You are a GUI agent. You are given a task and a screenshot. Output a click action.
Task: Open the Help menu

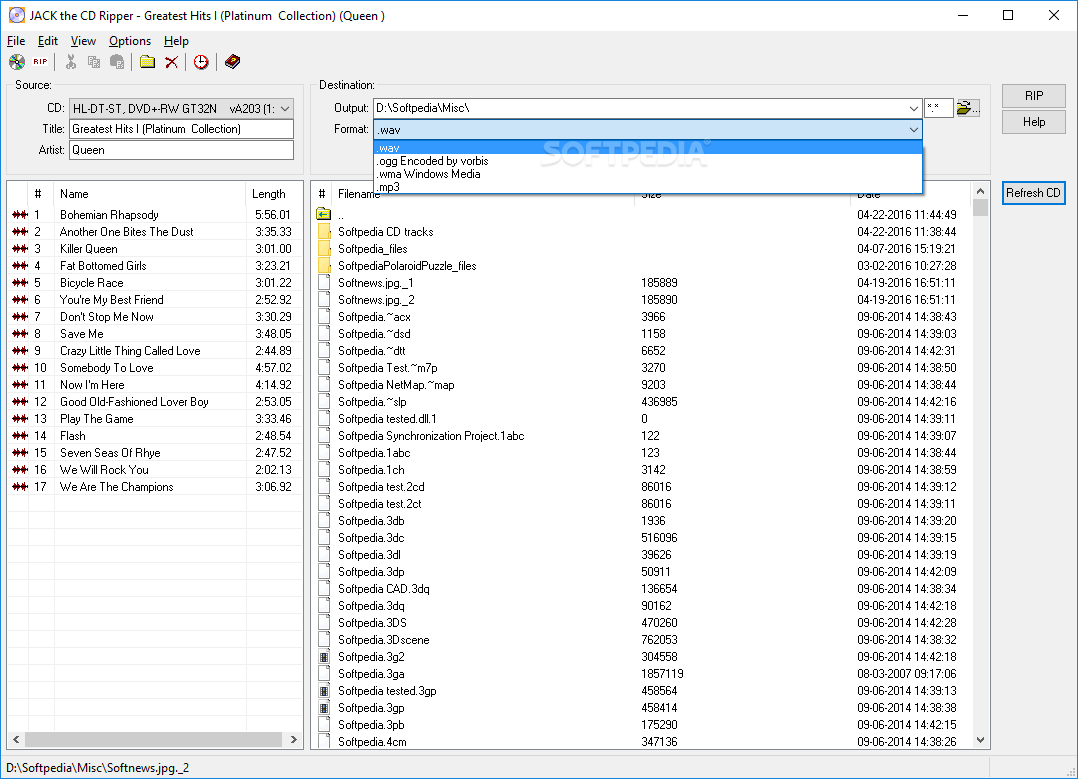176,41
